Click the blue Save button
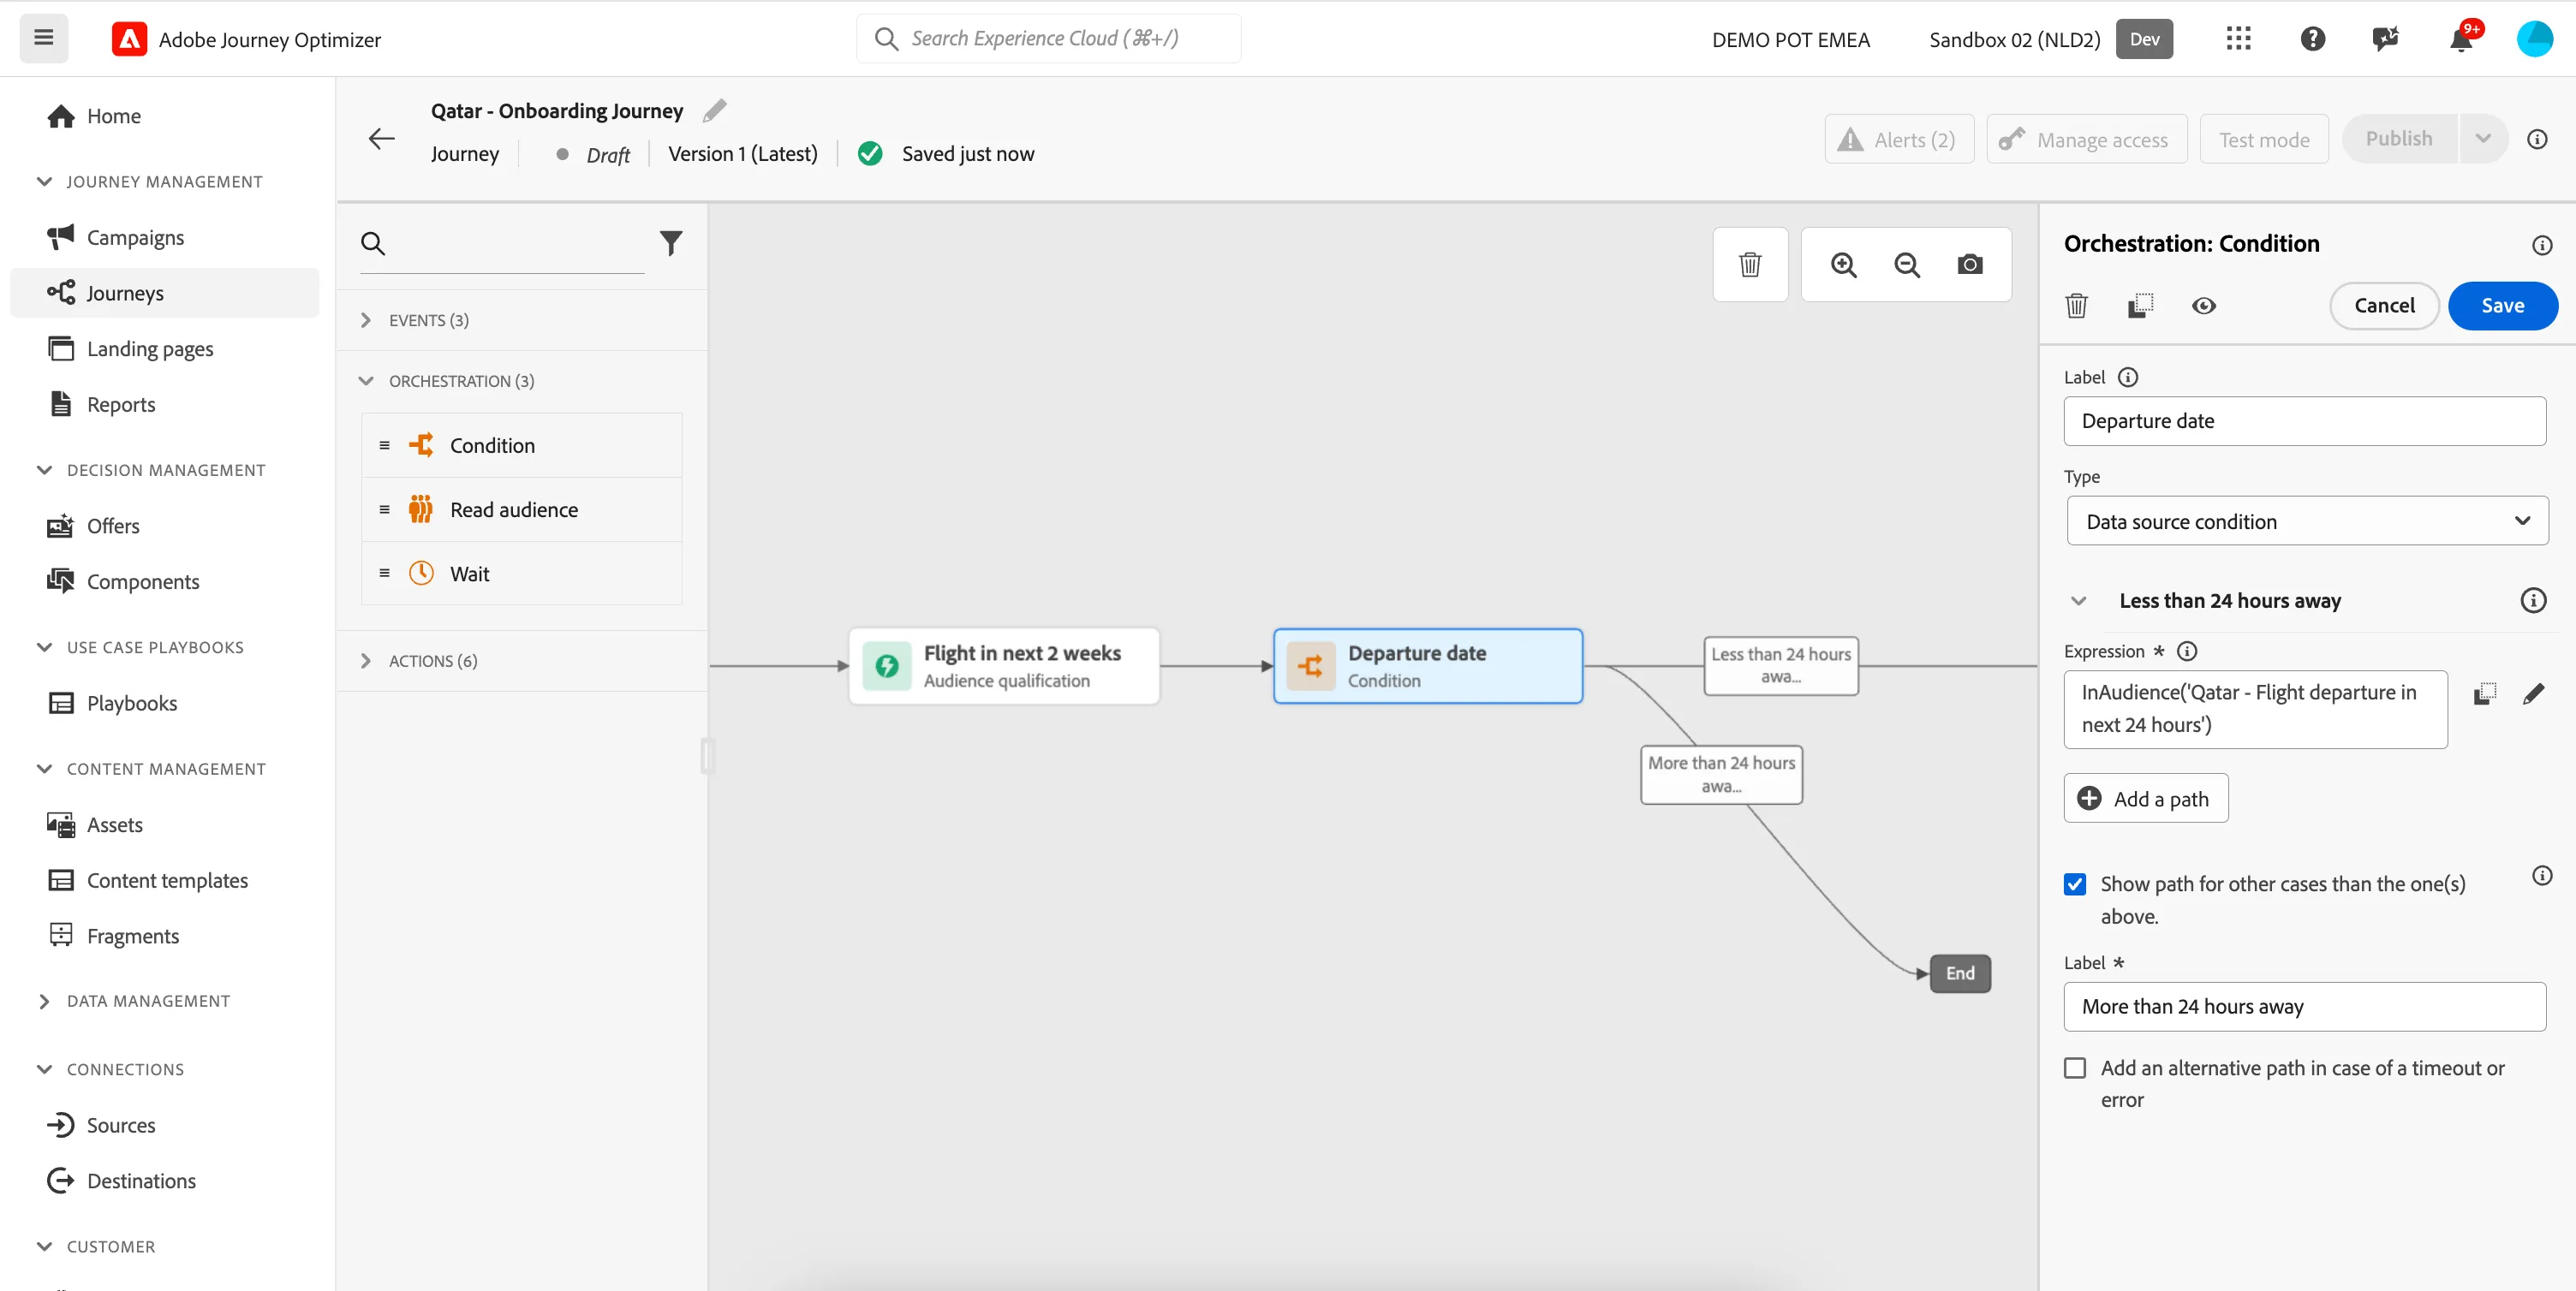2576x1291 pixels. [2502, 306]
